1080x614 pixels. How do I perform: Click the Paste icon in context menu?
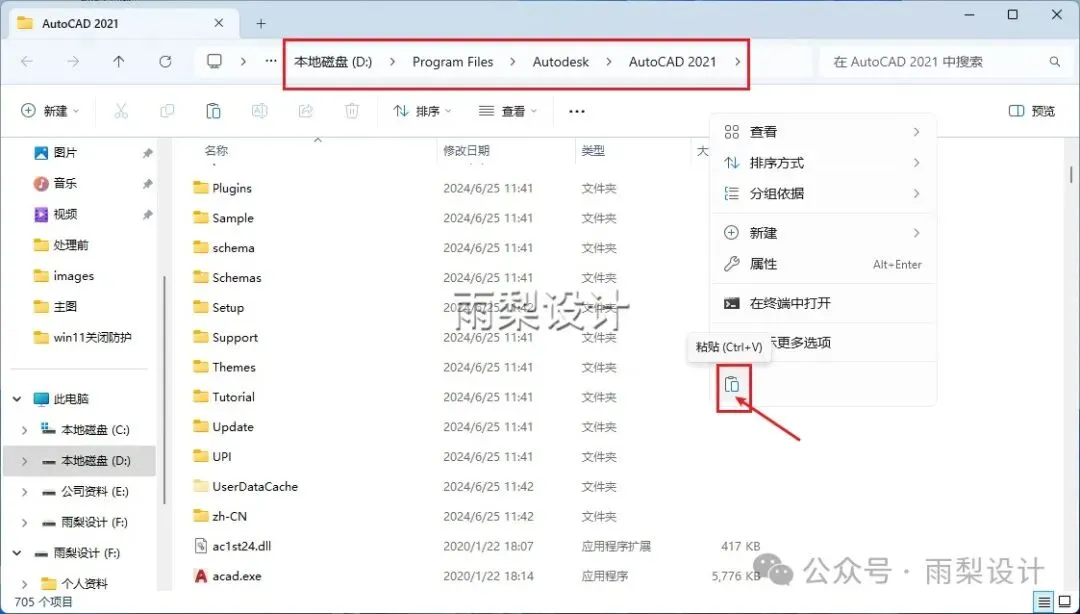(732, 385)
